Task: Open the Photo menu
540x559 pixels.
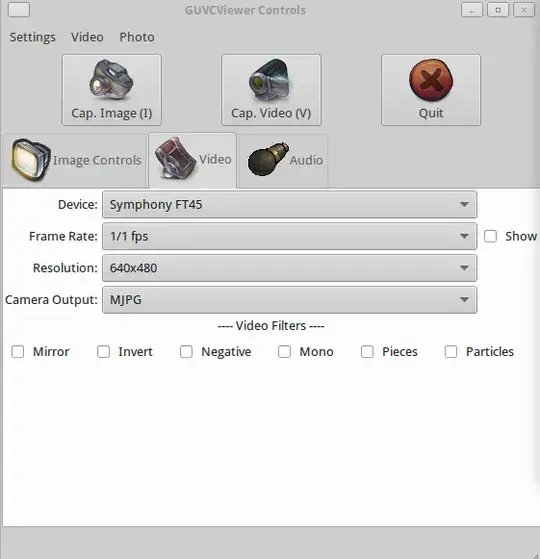Action: pyautogui.click(x=137, y=37)
